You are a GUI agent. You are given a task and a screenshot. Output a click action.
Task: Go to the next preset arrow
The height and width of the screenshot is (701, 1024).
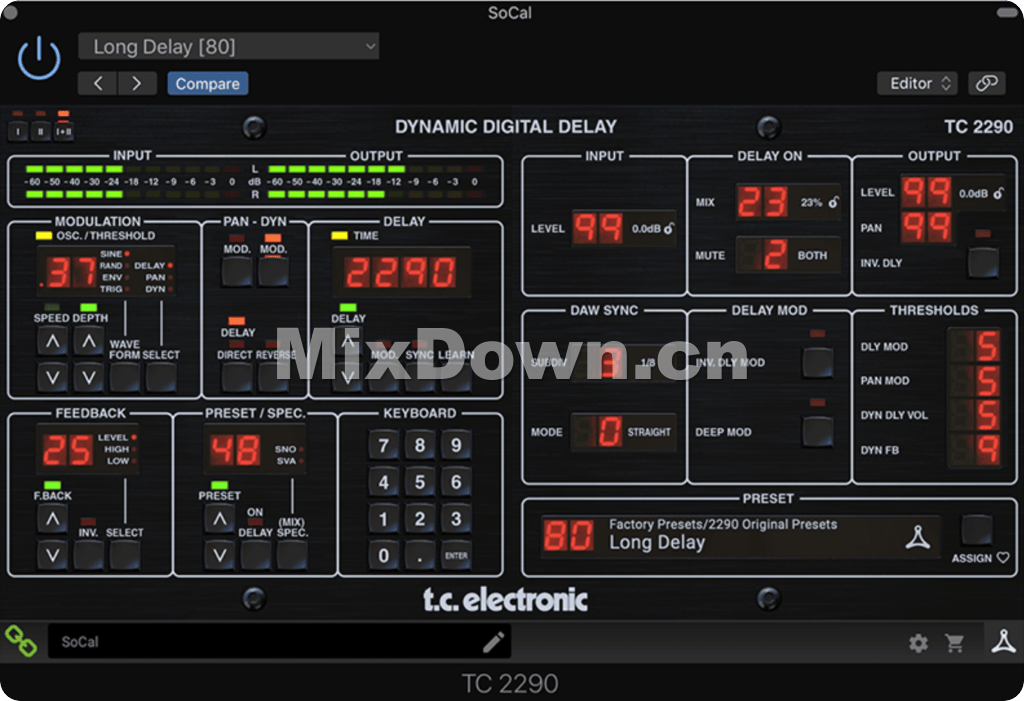pyautogui.click(x=137, y=84)
